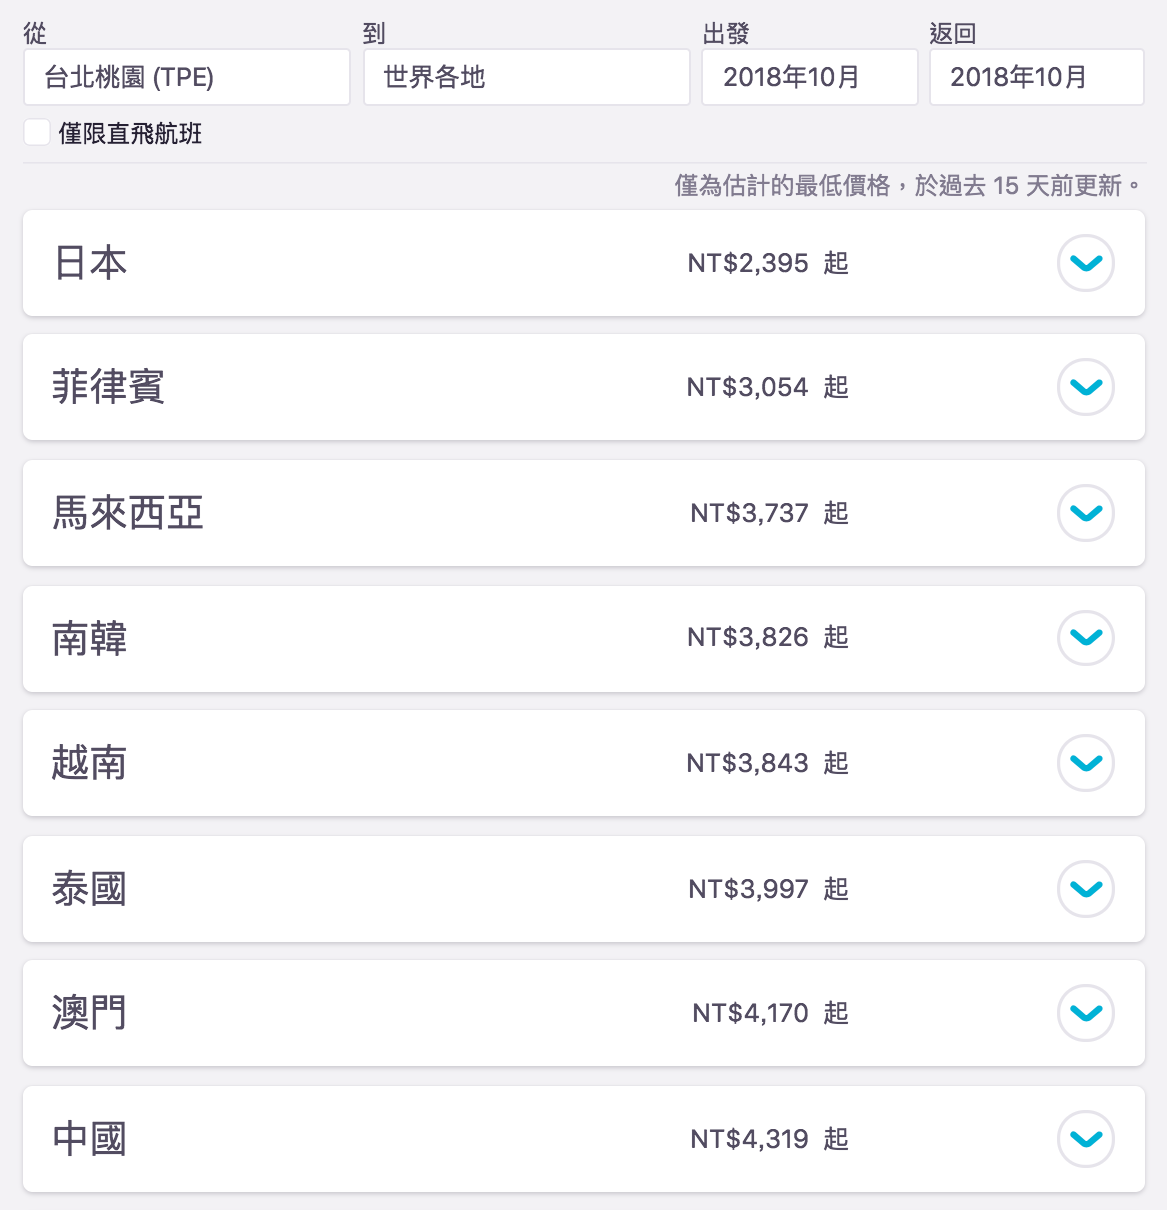The width and height of the screenshot is (1167, 1210).
Task: Expand the 中國 row chevron
Action: tap(1085, 1139)
